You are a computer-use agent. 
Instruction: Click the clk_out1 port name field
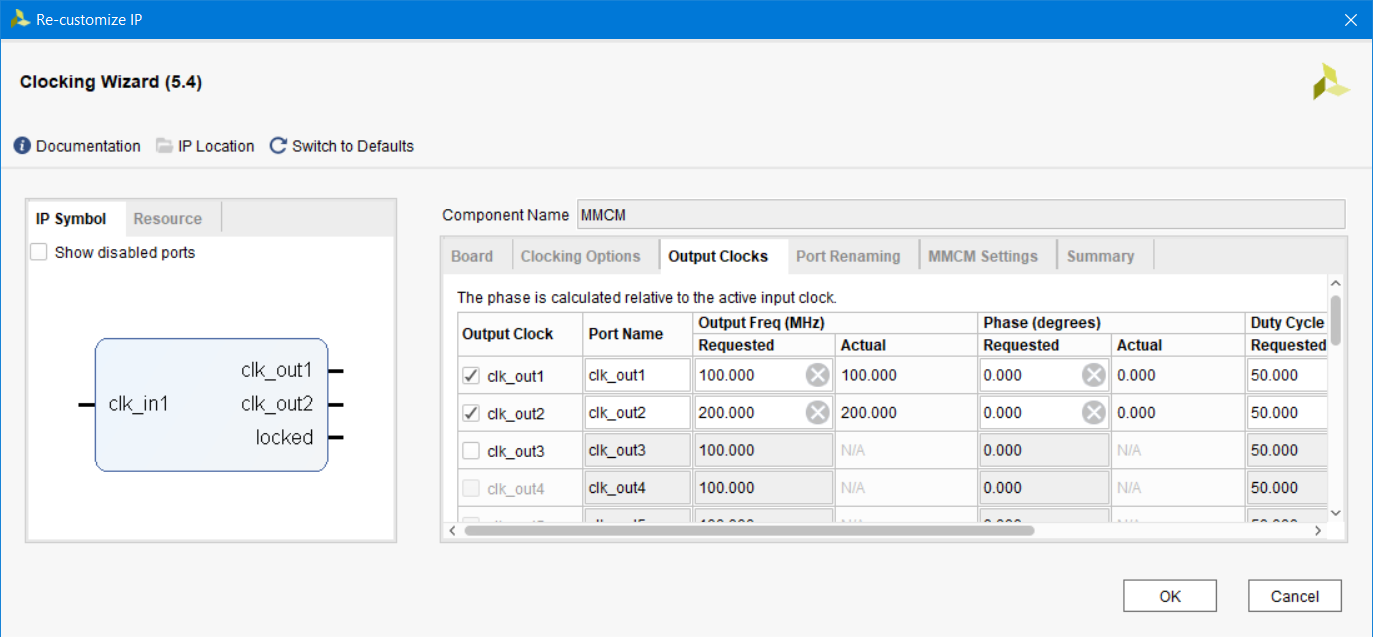click(637, 376)
